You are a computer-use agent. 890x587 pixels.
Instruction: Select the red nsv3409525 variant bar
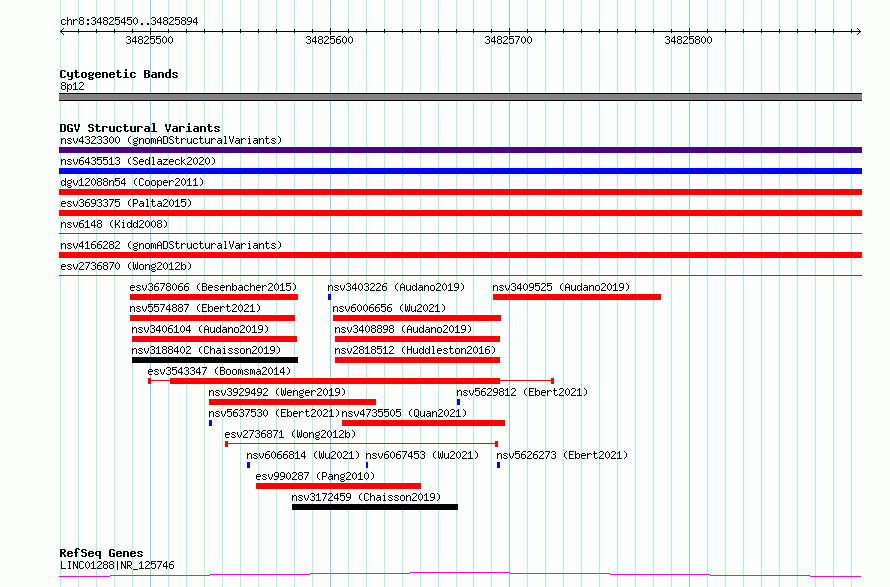tap(577, 297)
